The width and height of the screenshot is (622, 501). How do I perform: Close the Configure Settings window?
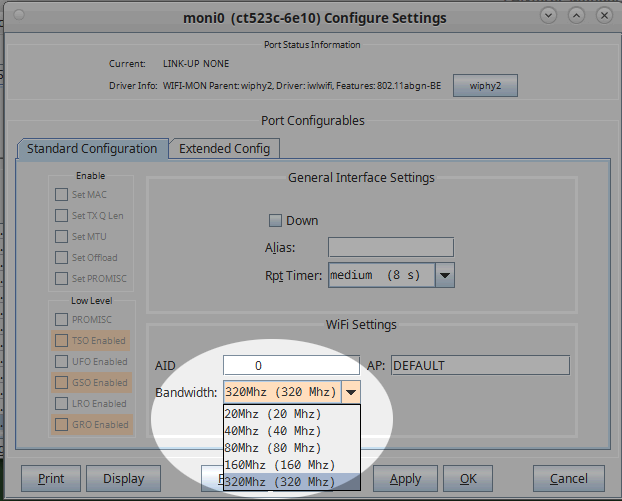[604, 16]
